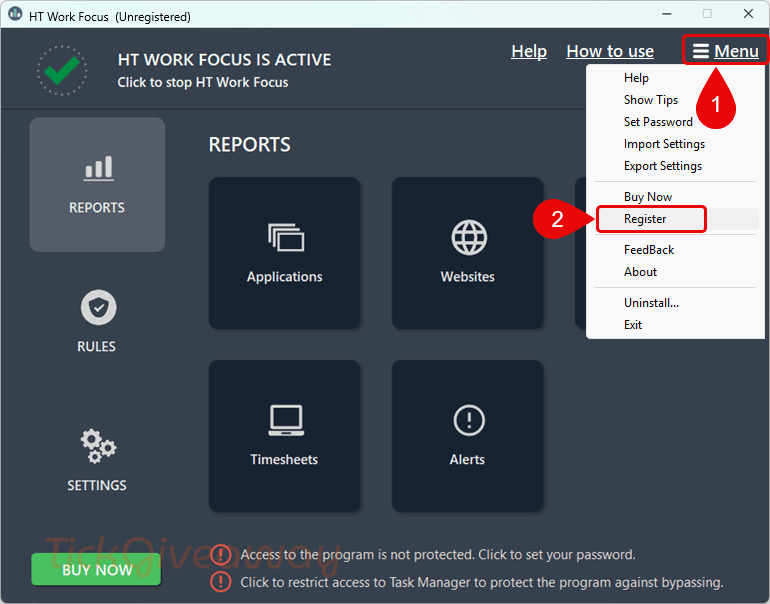This screenshot has height=604, width=770.
Task: Click the green checkmark active status icon
Action: (62, 71)
